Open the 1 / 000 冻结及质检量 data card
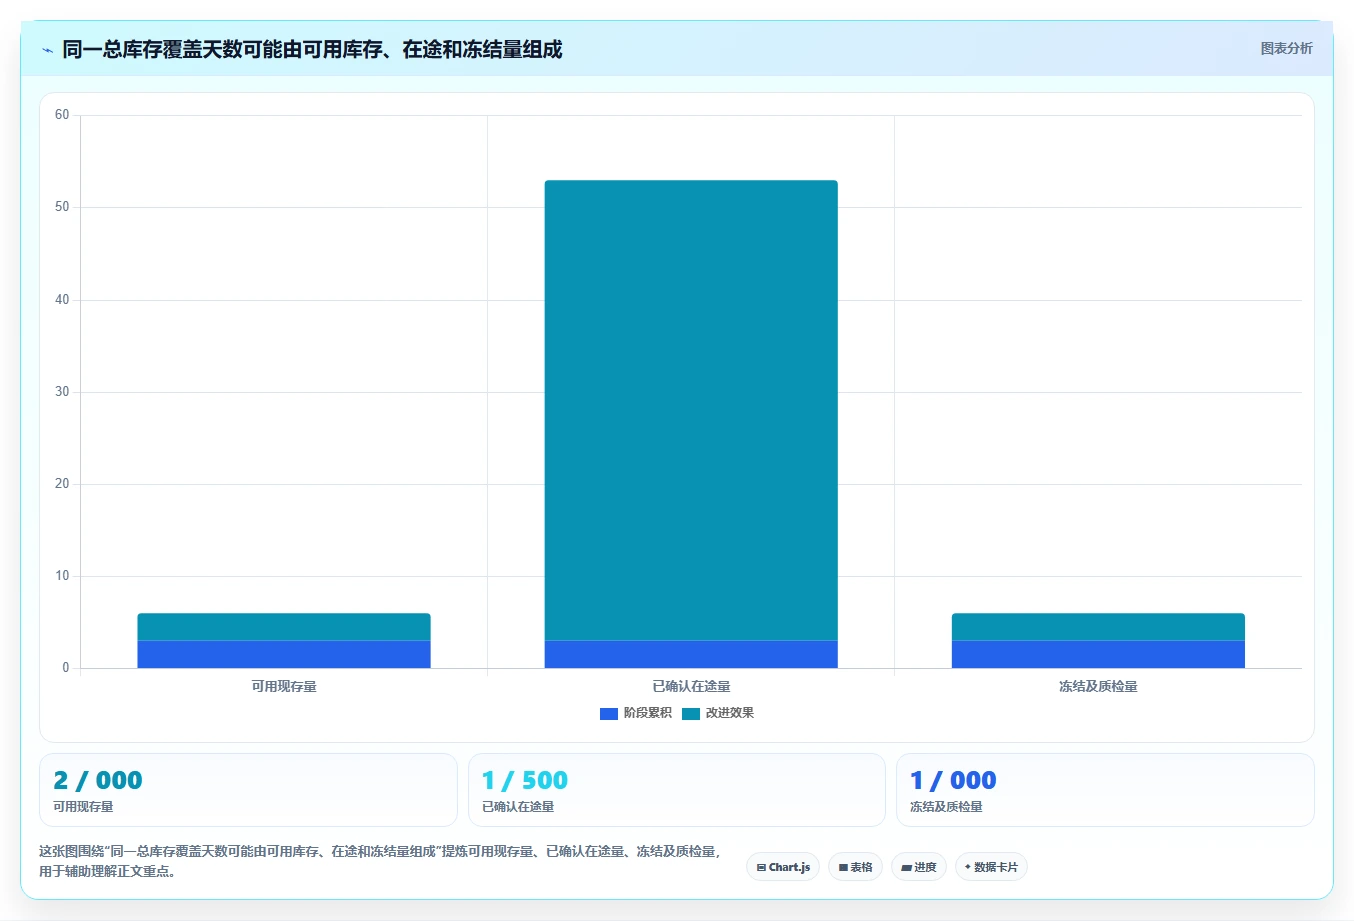Image resolution: width=1354 pixels, height=921 pixels. coord(1105,790)
